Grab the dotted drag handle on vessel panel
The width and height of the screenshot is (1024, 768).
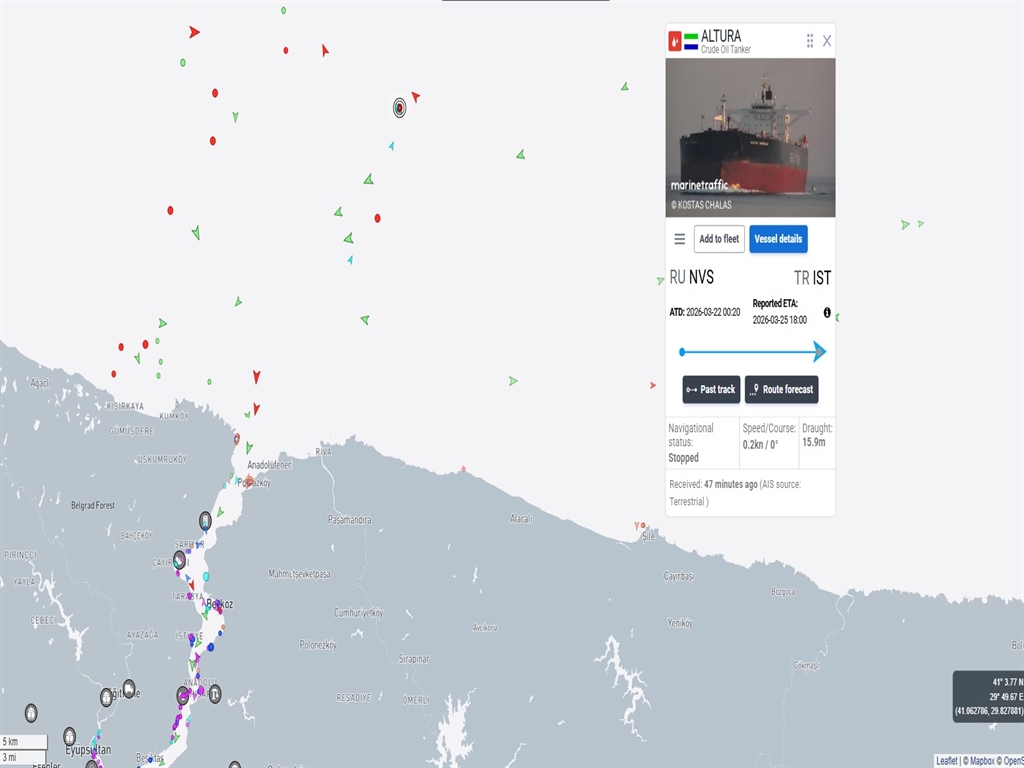click(810, 41)
